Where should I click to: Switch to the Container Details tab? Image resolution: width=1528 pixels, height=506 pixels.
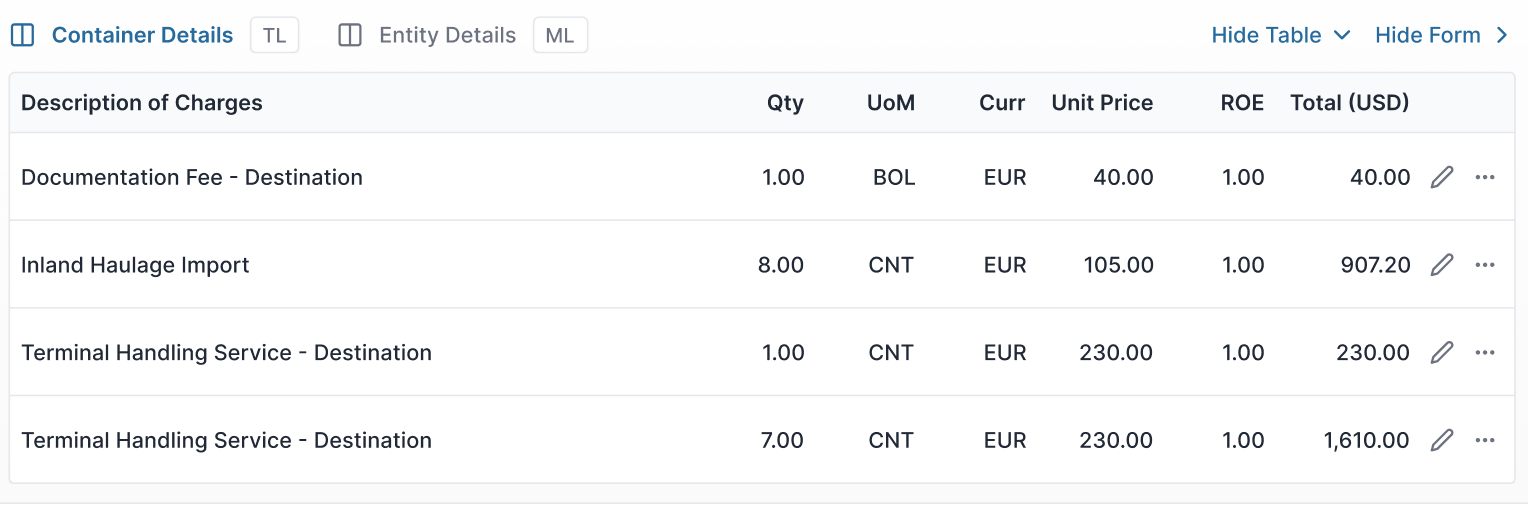142,36
